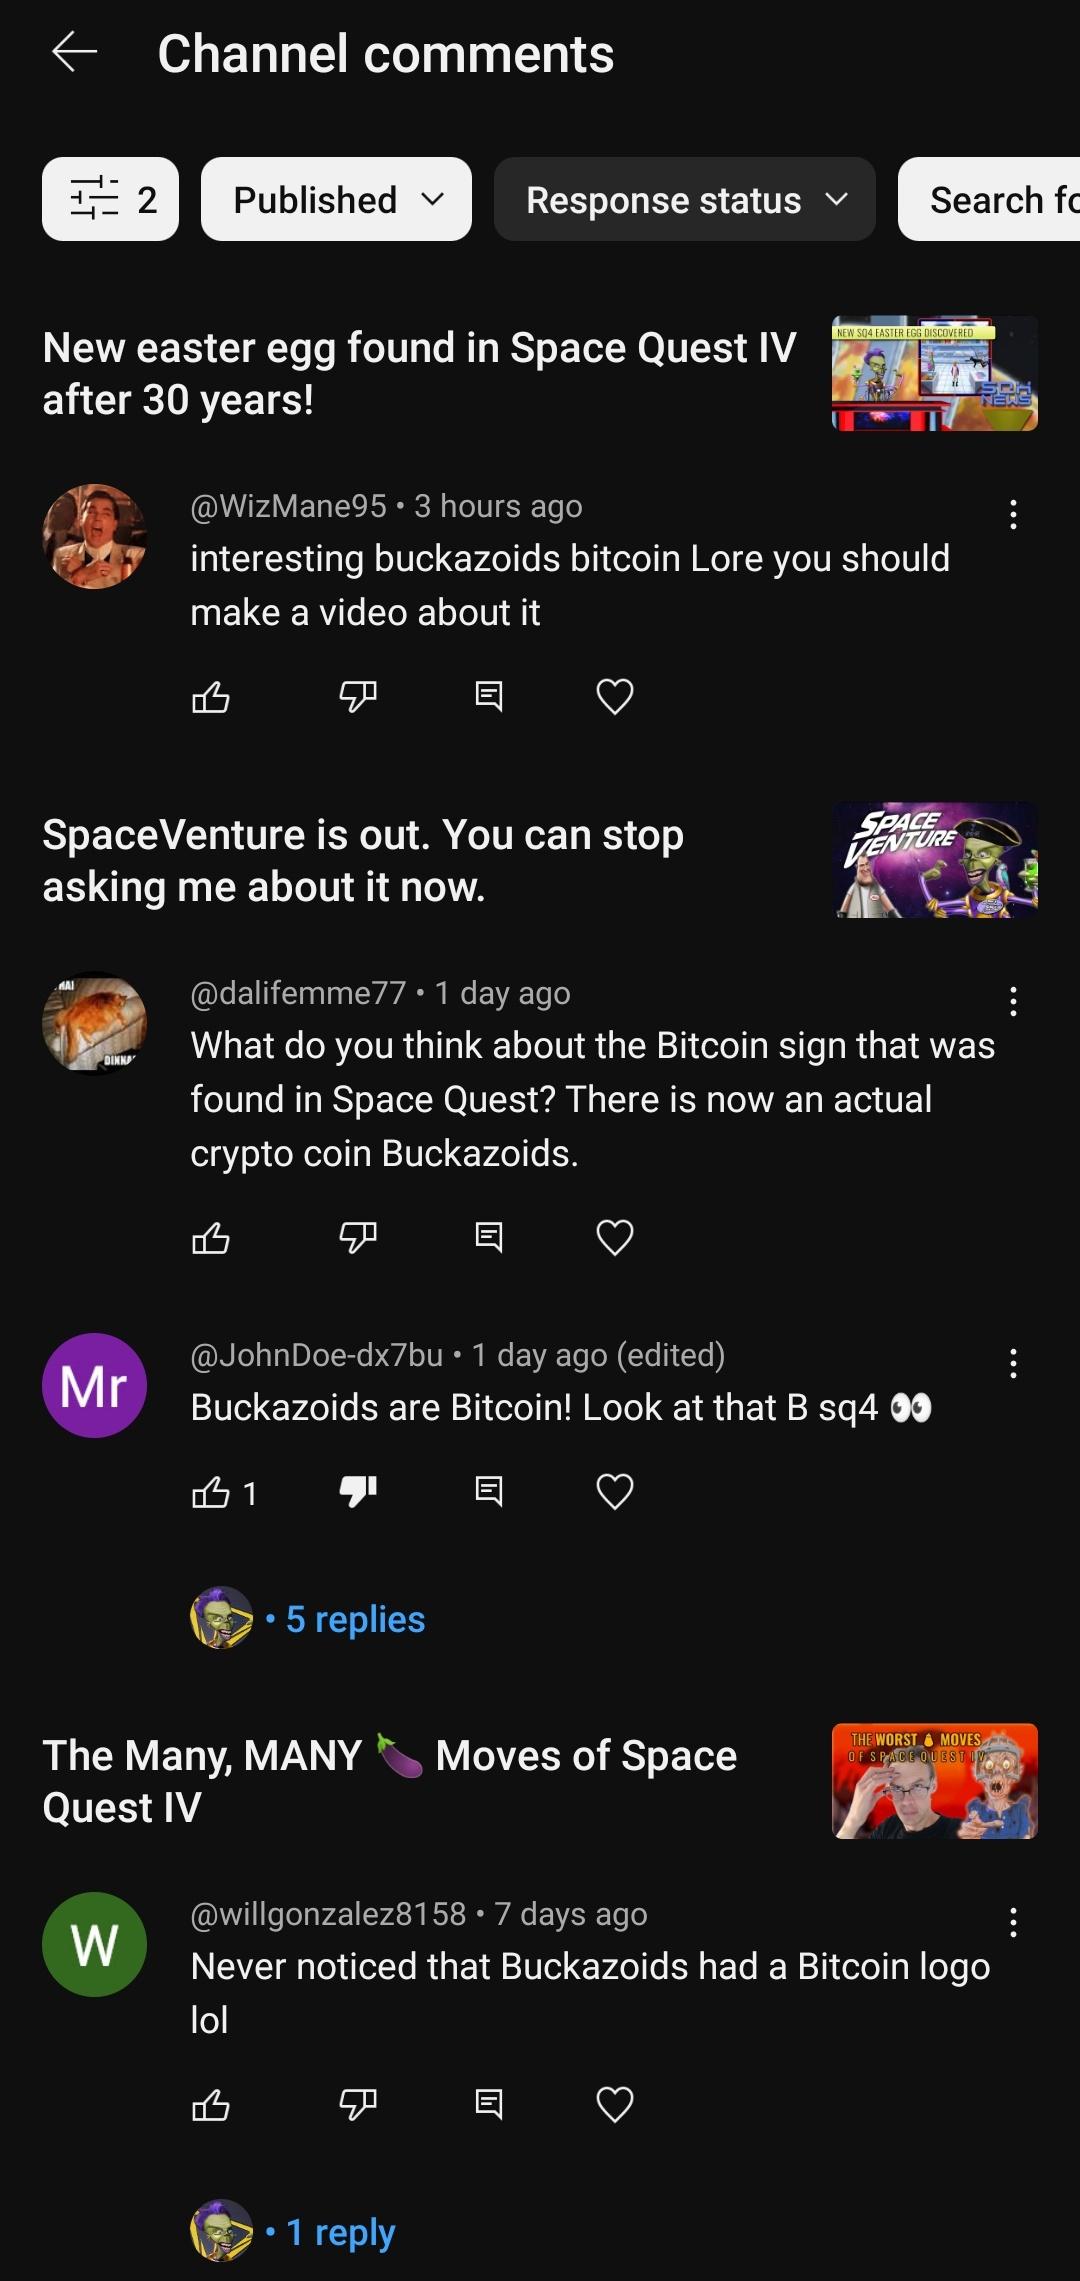Open the SpaceVenture video thumbnail
The height and width of the screenshot is (2281, 1080).
click(935, 860)
